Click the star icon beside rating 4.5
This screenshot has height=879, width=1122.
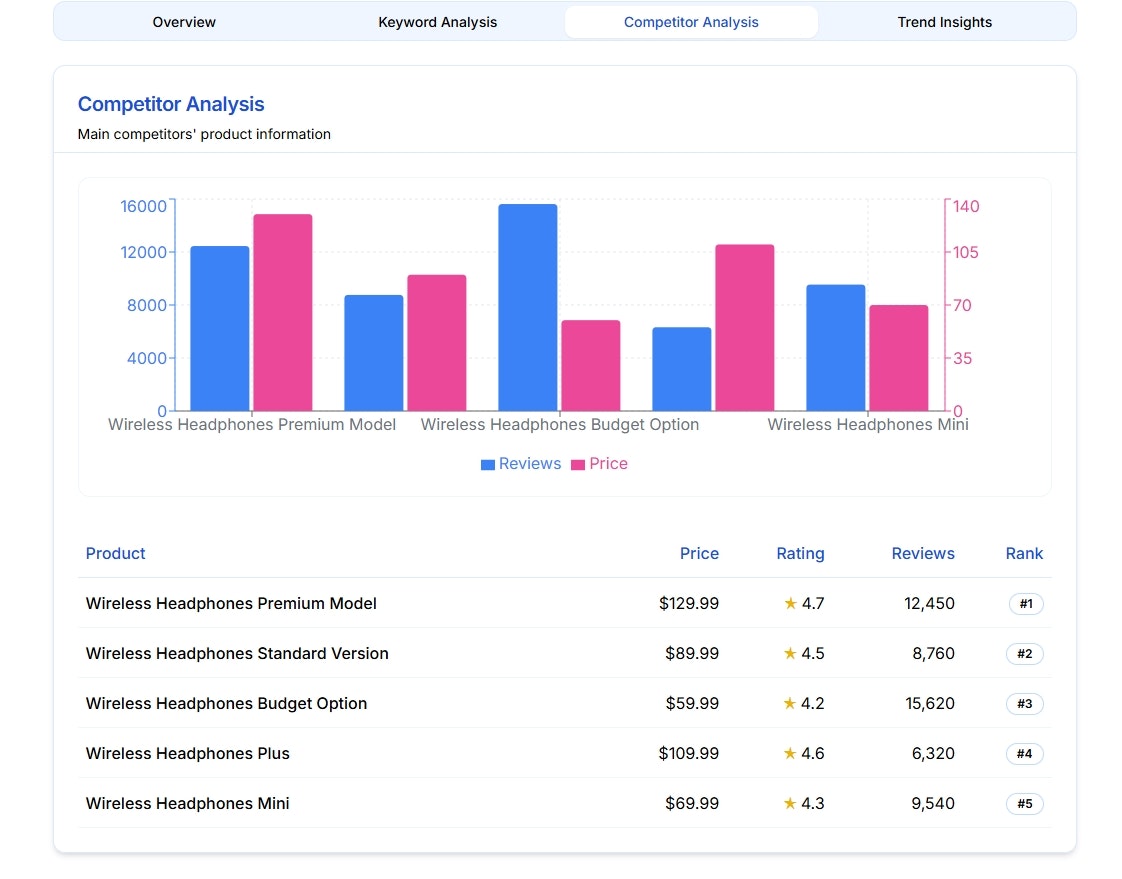pos(790,654)
